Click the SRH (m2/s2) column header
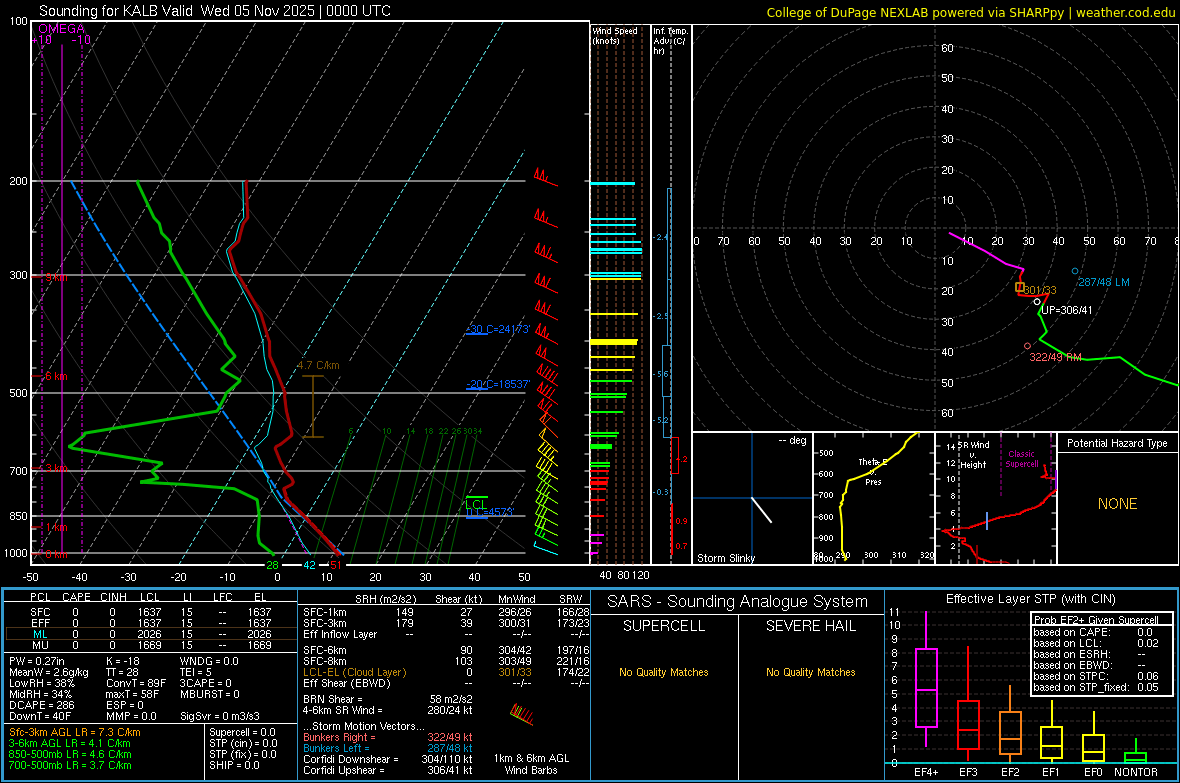 pos(385,599)
